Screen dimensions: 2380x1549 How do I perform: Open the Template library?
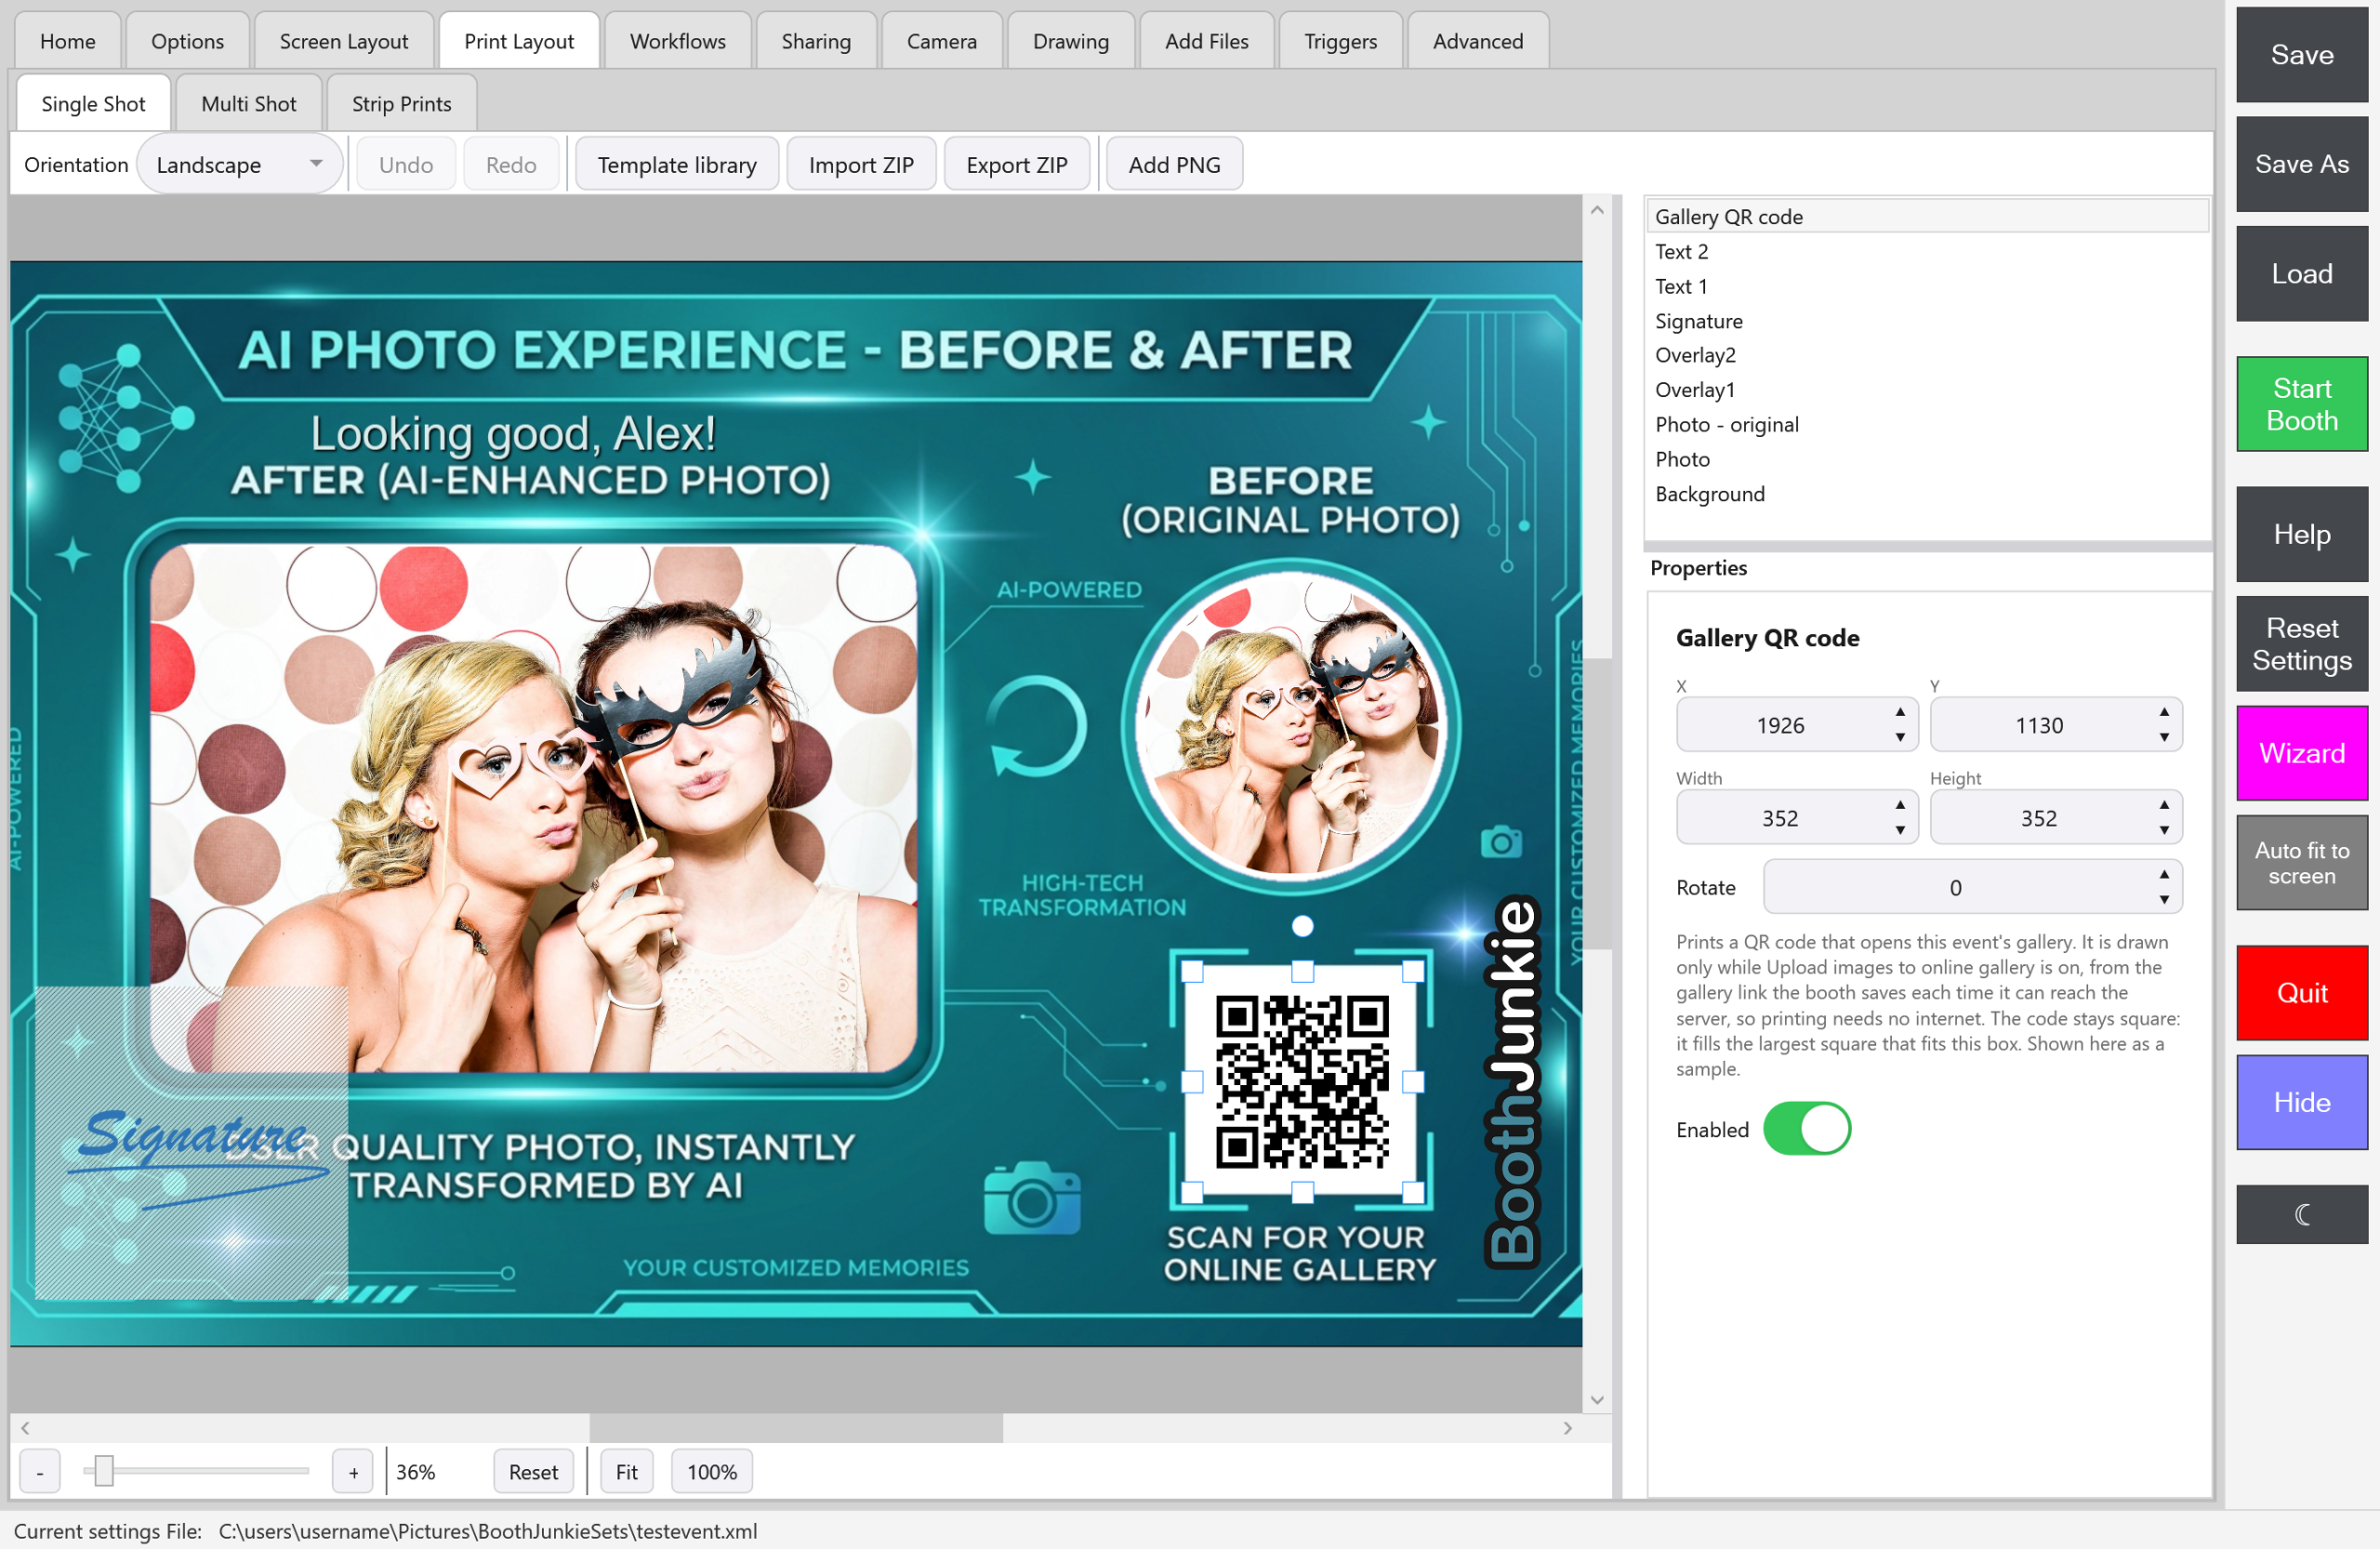point(677,165)
